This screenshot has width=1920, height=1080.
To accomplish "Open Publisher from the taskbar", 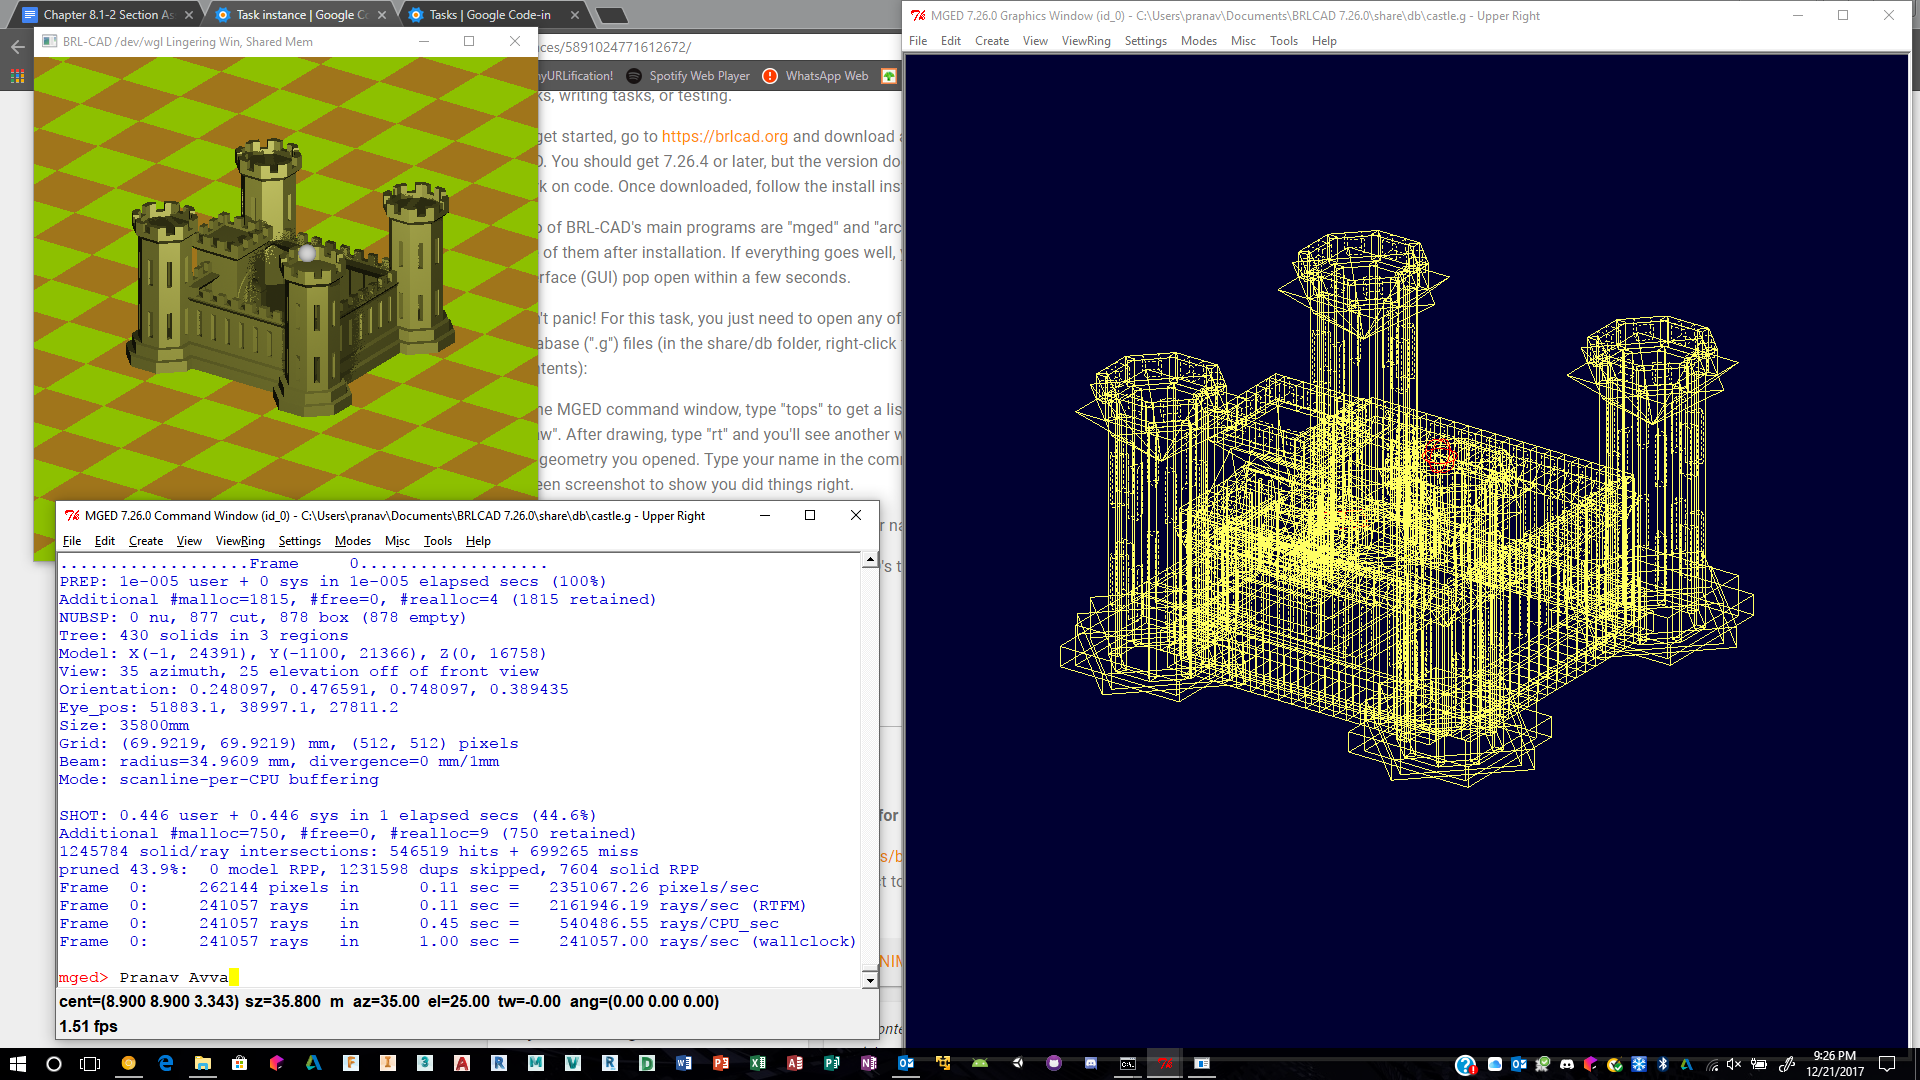I will click(831, 1063).
